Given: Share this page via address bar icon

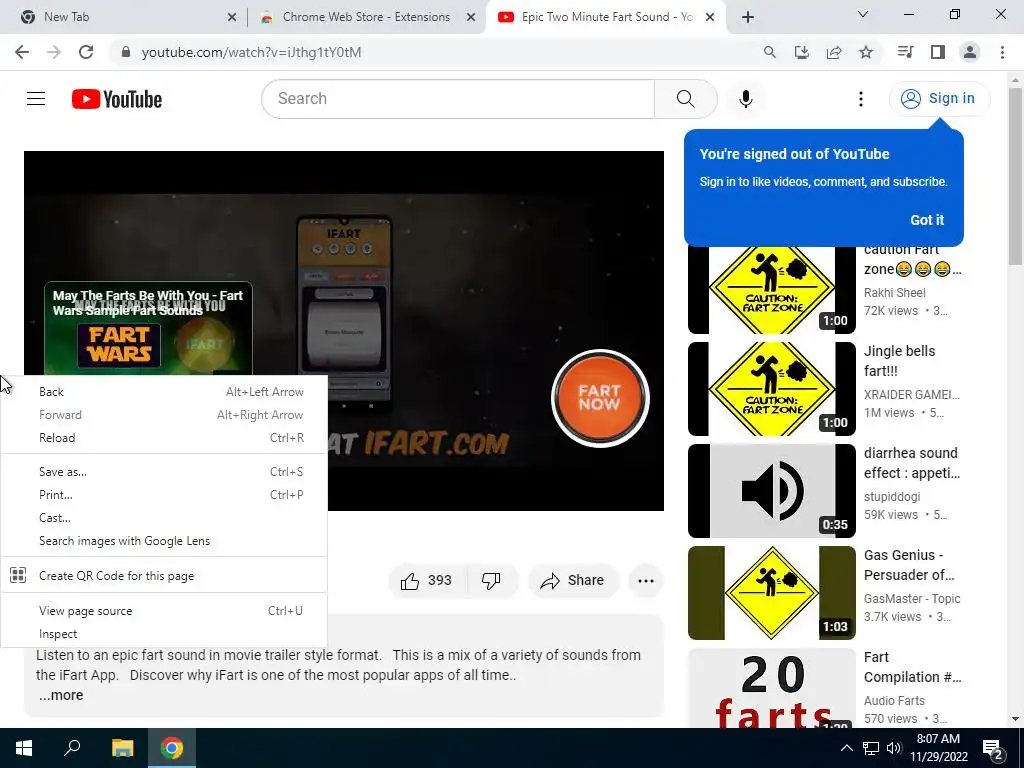Looking at the screenshot, I should click(834, 52).
